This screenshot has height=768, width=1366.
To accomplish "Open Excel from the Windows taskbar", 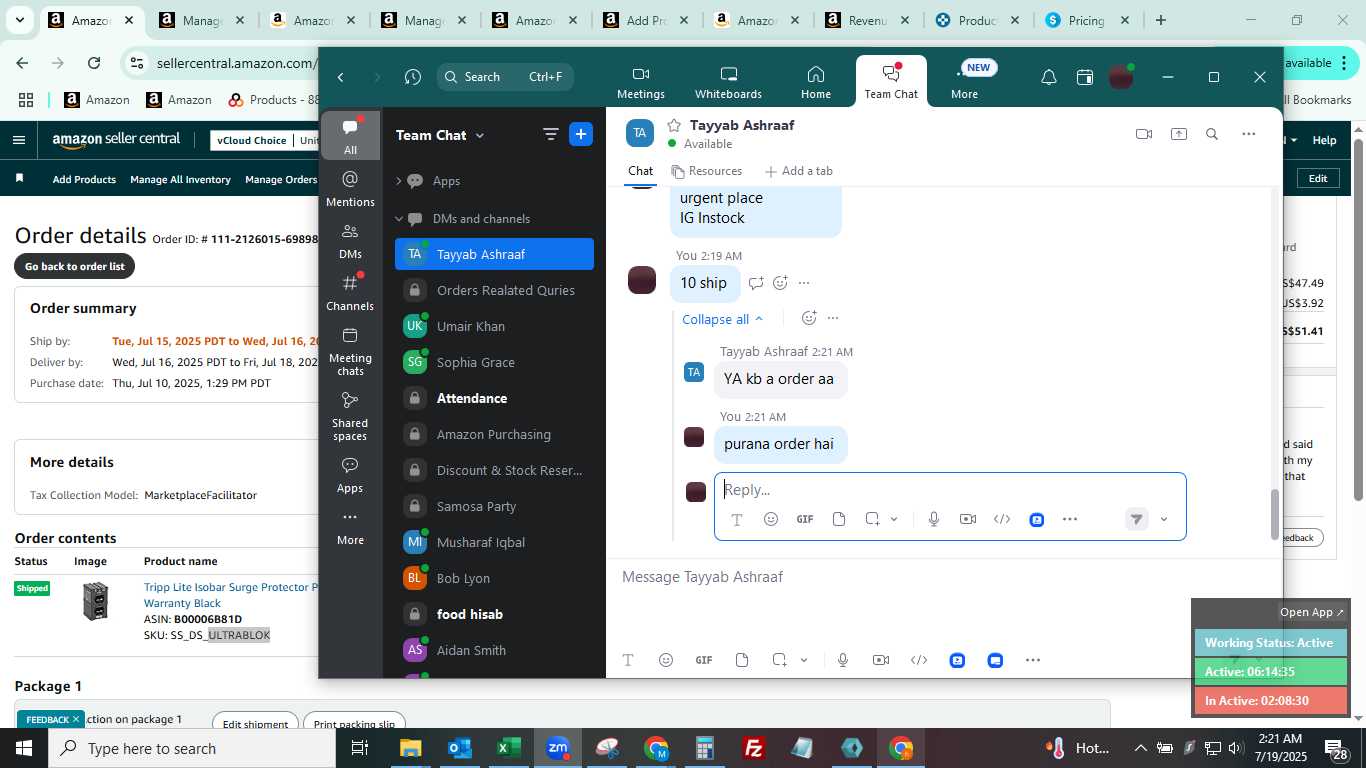I will [x=508, y=748].
